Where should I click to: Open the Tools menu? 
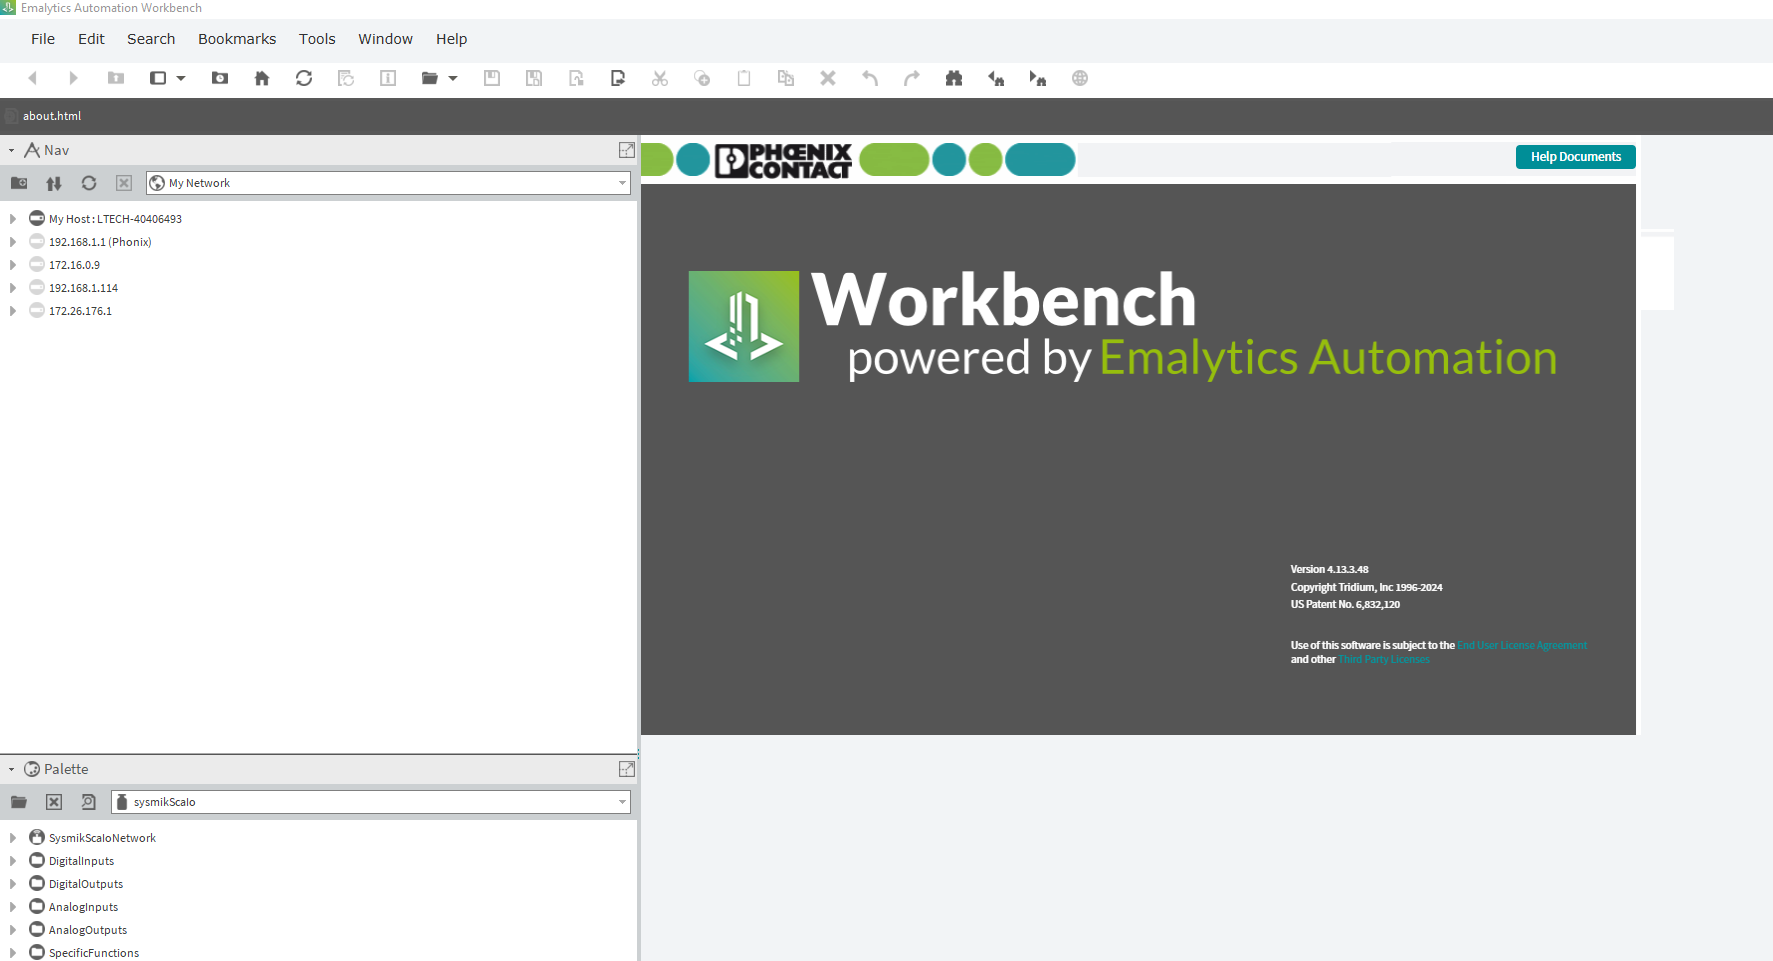(317, 39)
